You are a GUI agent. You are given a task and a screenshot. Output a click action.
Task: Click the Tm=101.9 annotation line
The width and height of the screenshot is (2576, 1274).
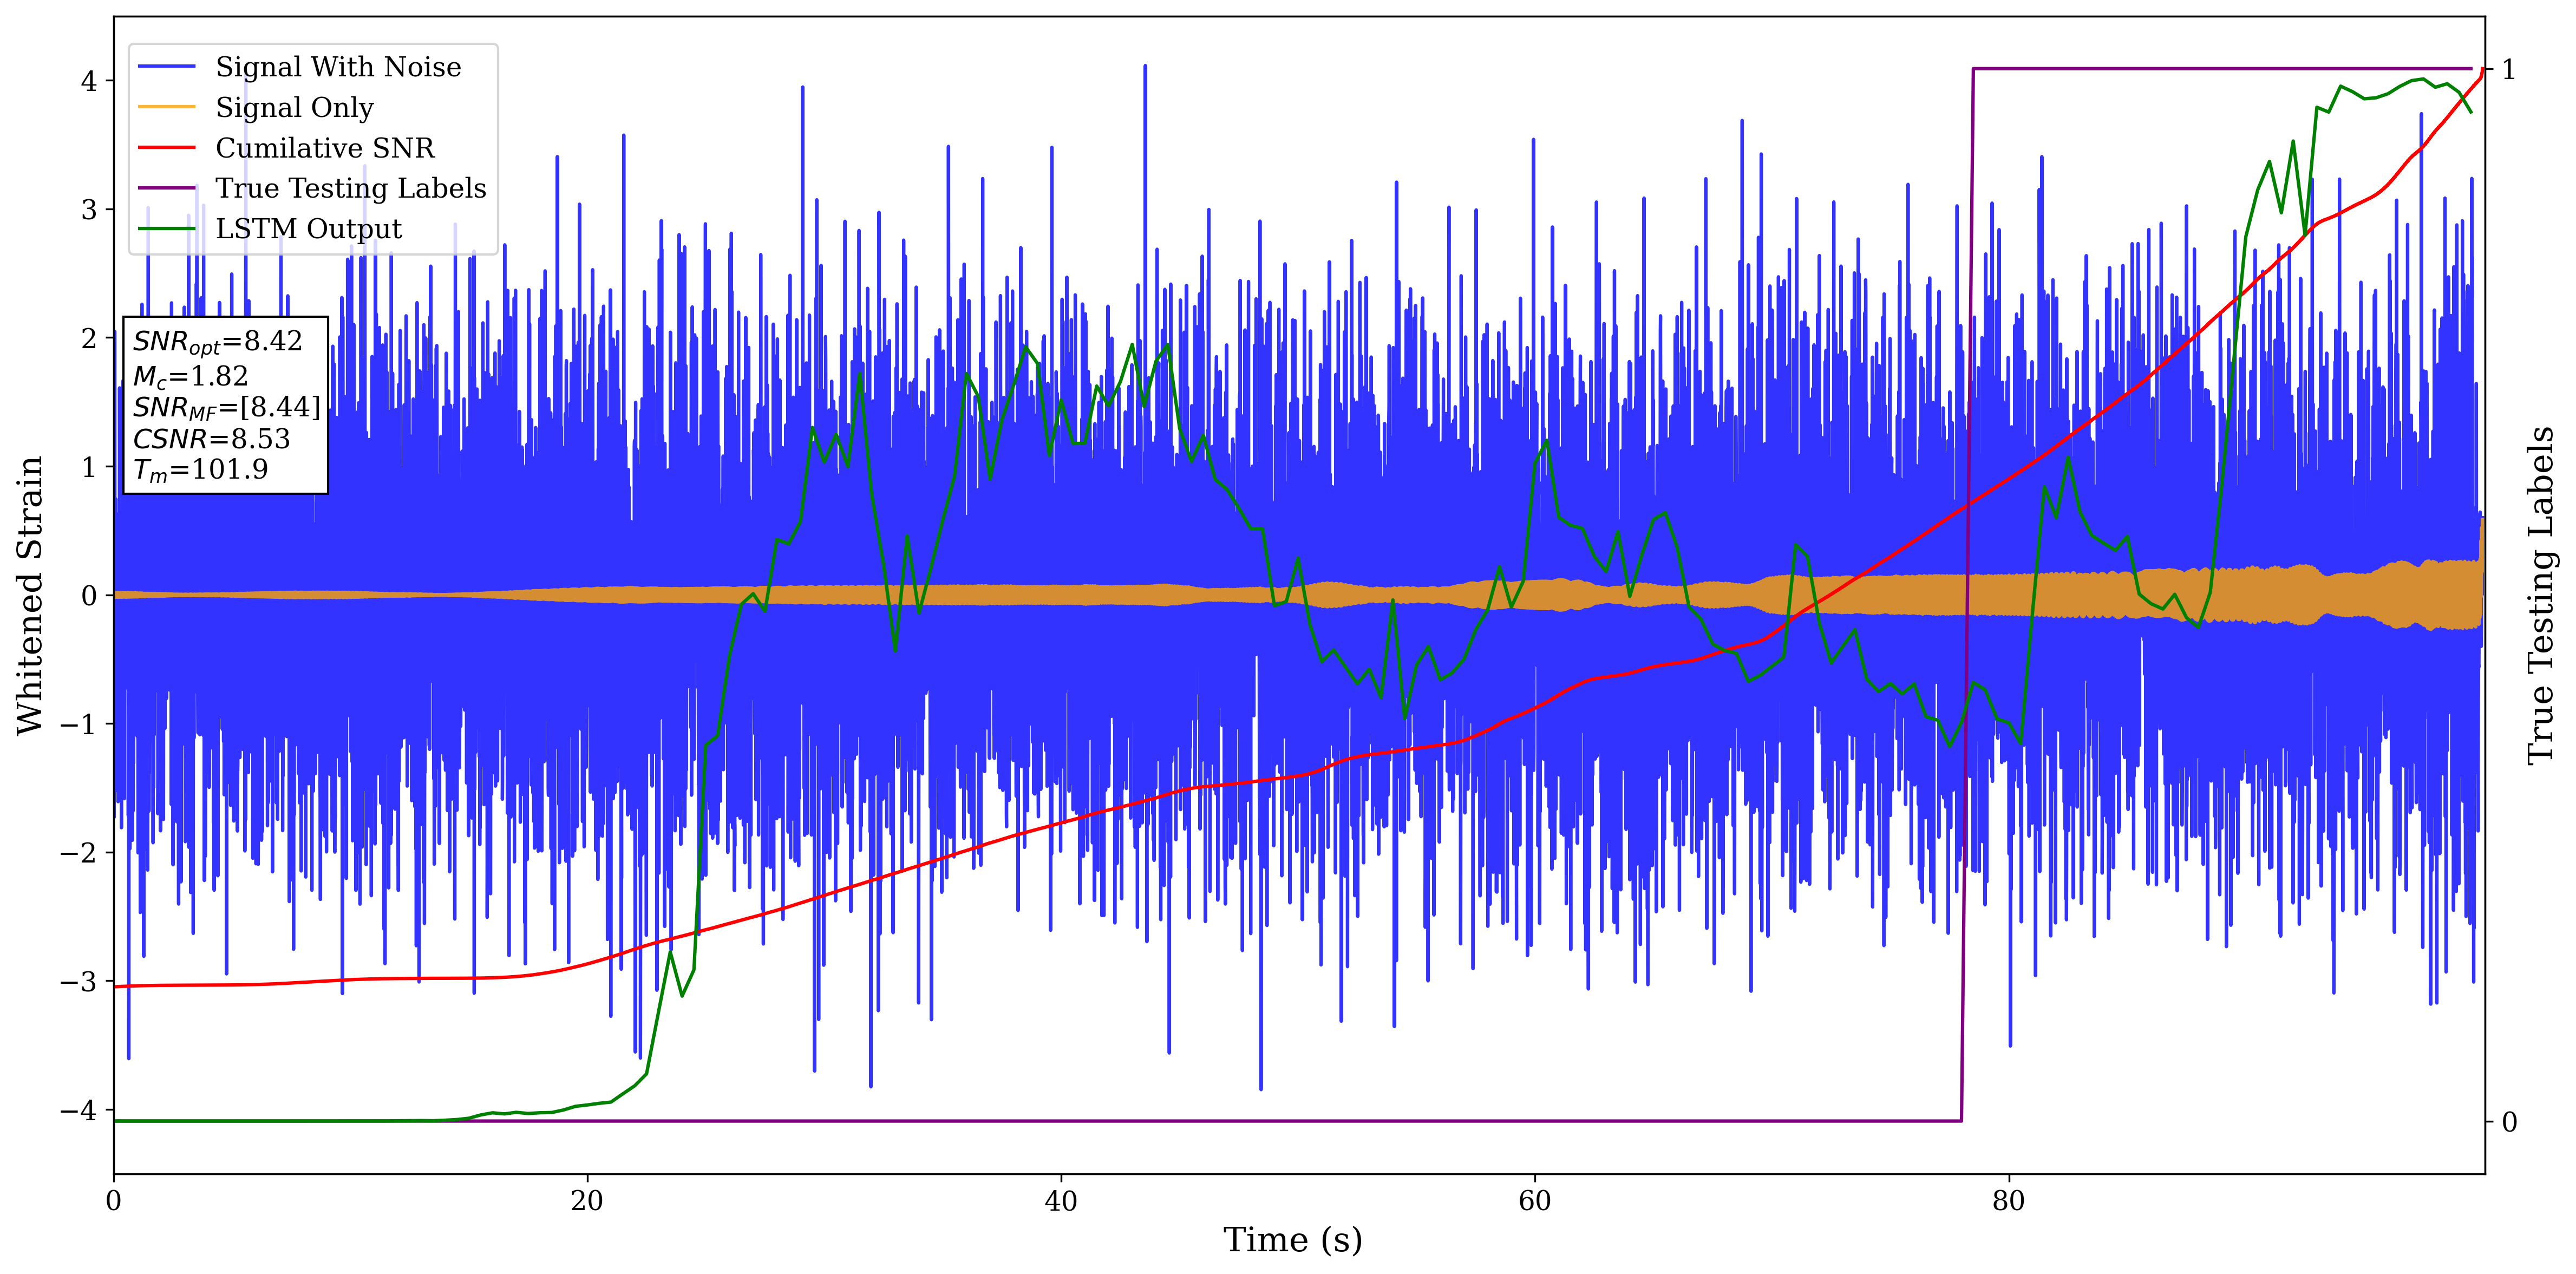[200, 470]
